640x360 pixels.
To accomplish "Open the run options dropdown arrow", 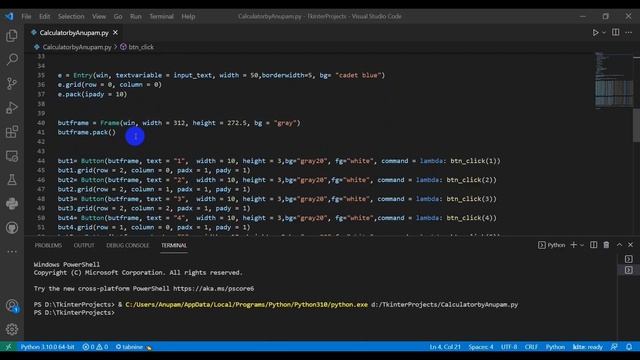I will [x=604, y=33].
